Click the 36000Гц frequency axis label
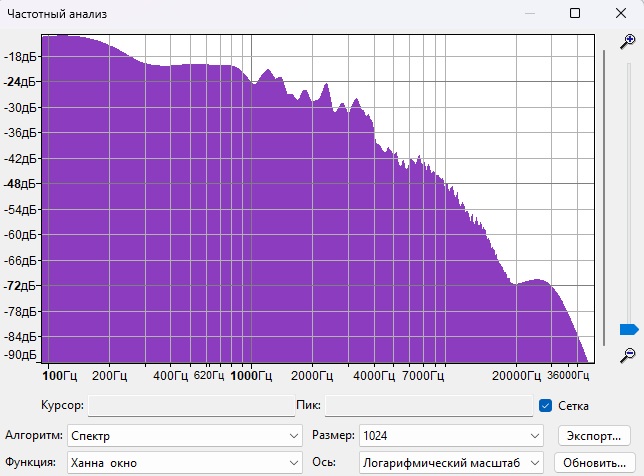The image size is (644, 476). click(568, 375)
